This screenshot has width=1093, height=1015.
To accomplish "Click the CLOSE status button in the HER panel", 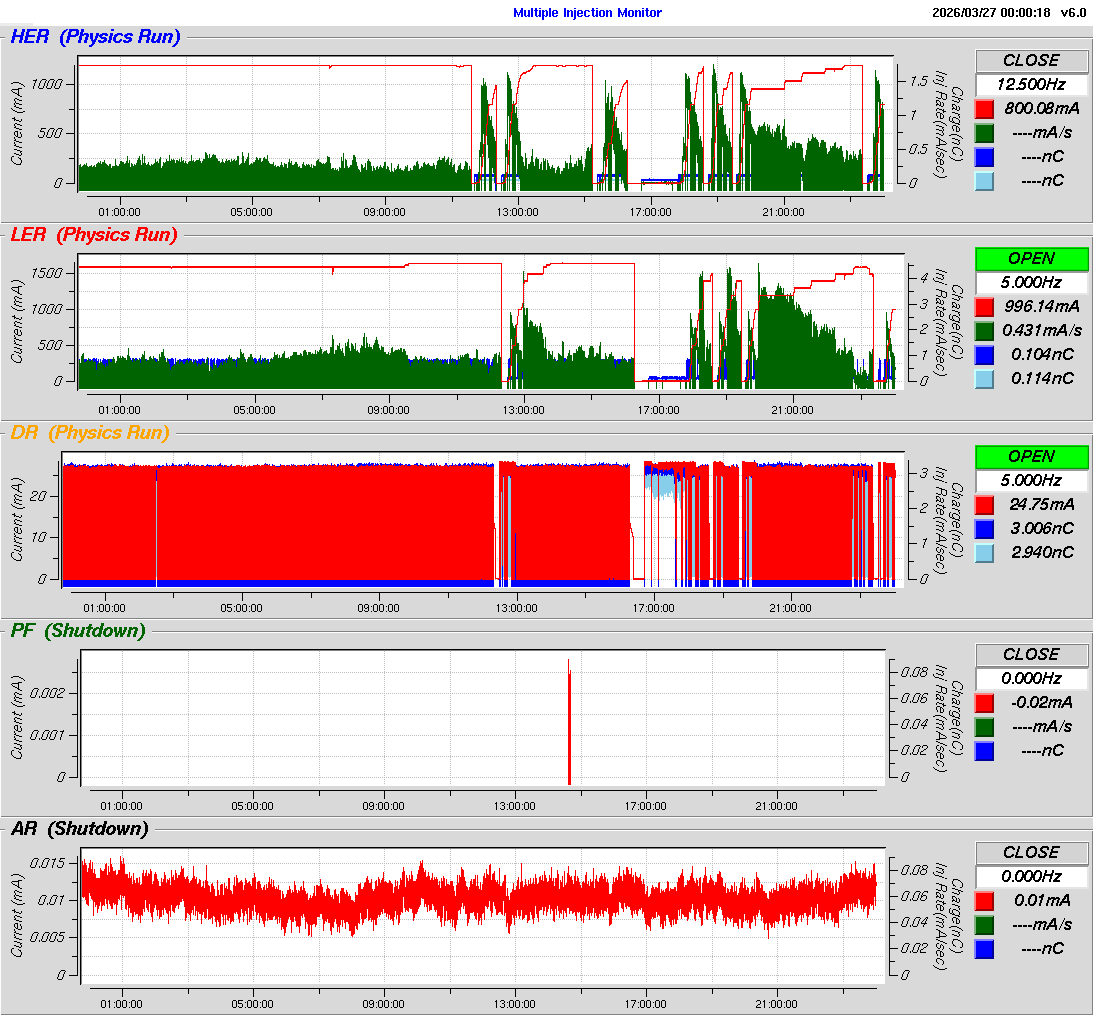I will (1031, 60).
